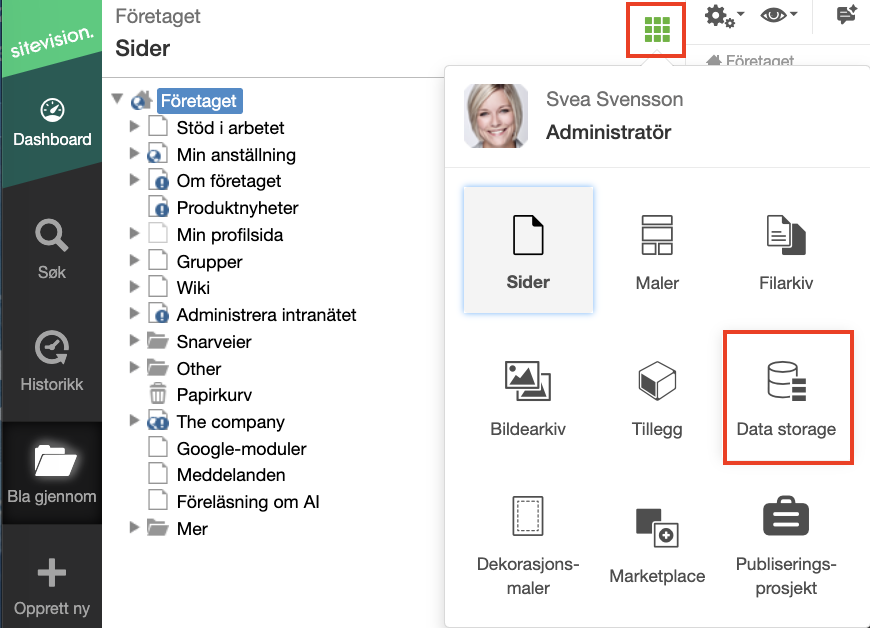Open the green app grid menu
The height and width of the screenshot is (628, 870).
pyautogui.click(x=657, y=30)
